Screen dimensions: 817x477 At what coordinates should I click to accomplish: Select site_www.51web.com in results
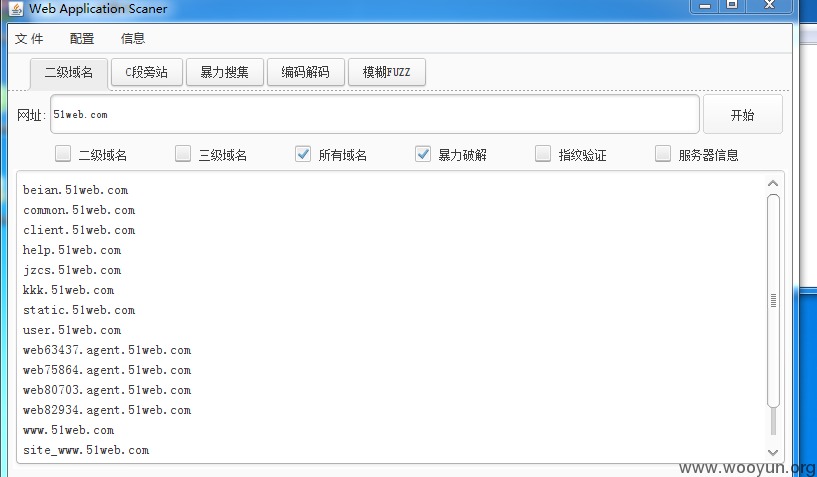point(86,450)
